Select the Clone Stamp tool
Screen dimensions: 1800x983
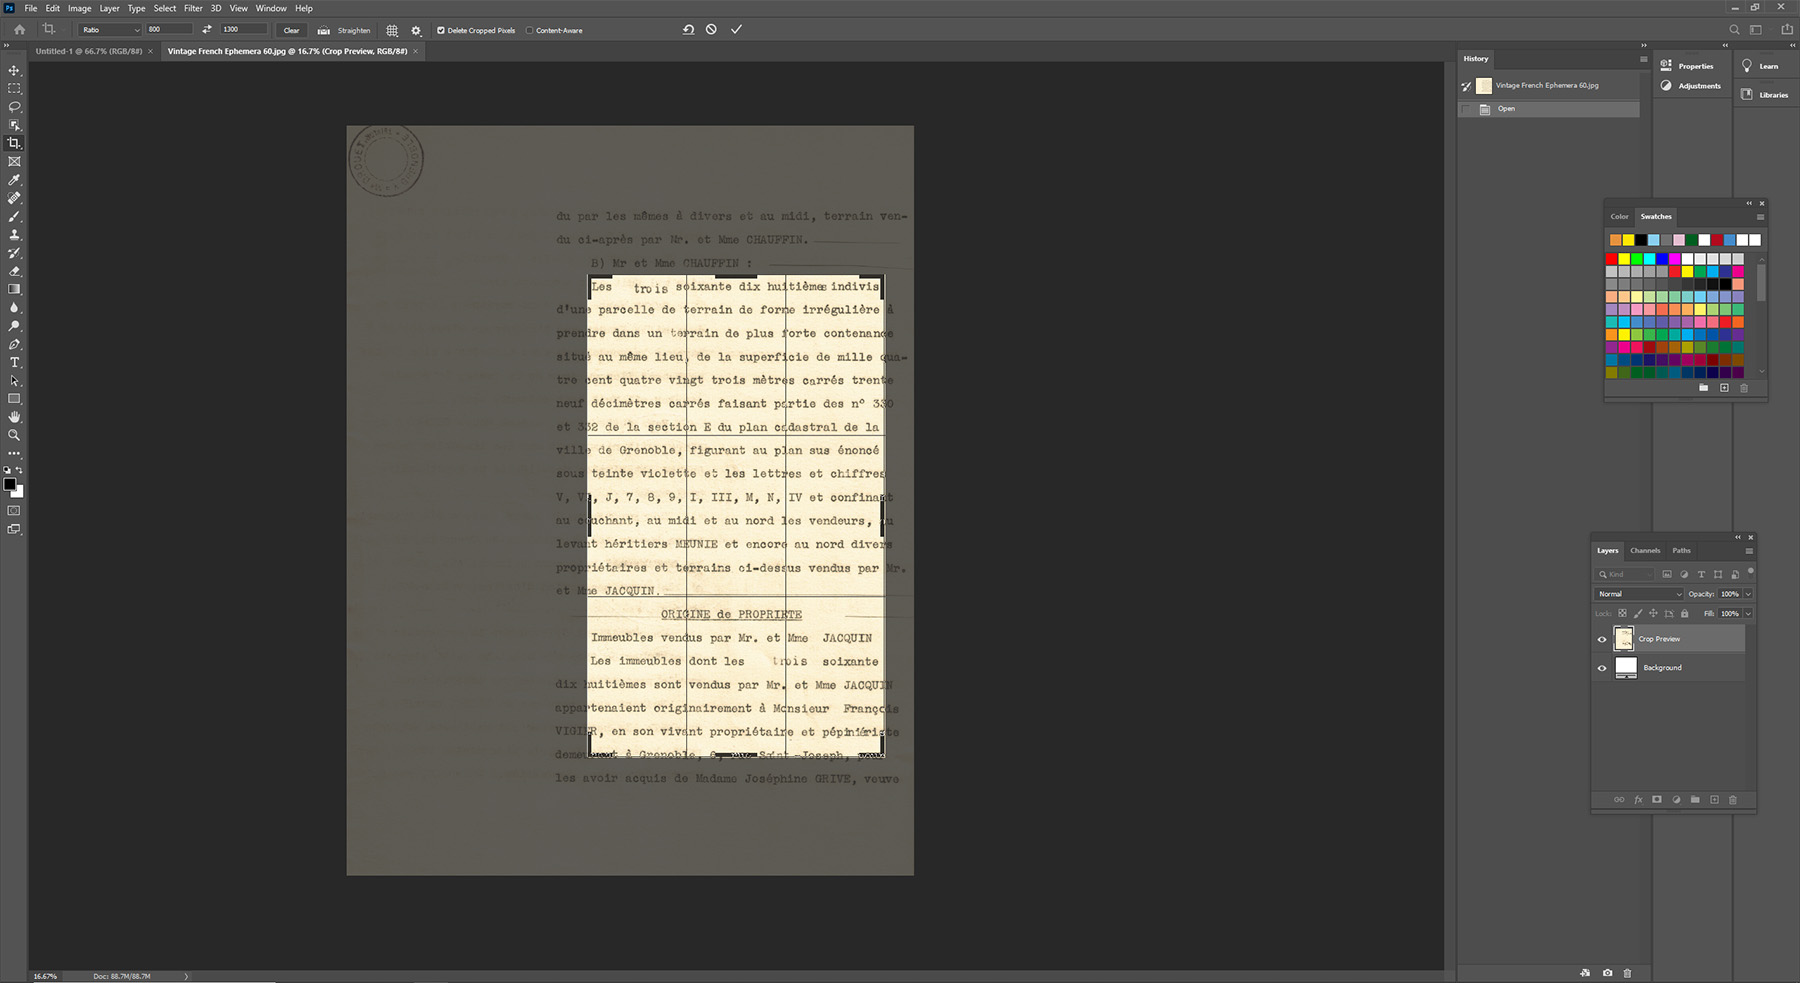pos(14,234)
